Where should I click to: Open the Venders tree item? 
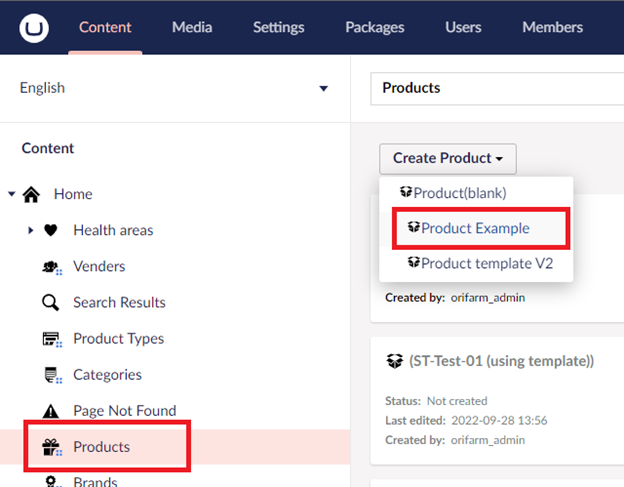click(99, 266)
